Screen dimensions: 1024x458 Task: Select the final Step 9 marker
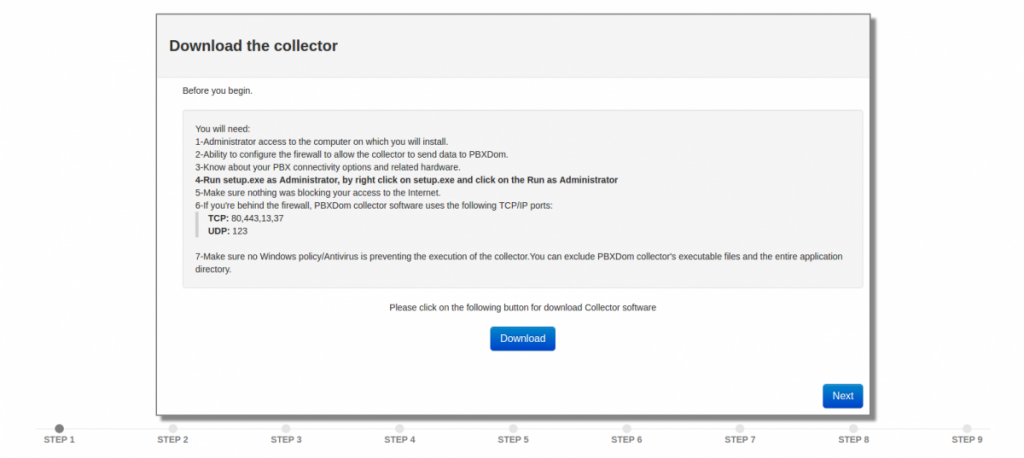[967, 429]
